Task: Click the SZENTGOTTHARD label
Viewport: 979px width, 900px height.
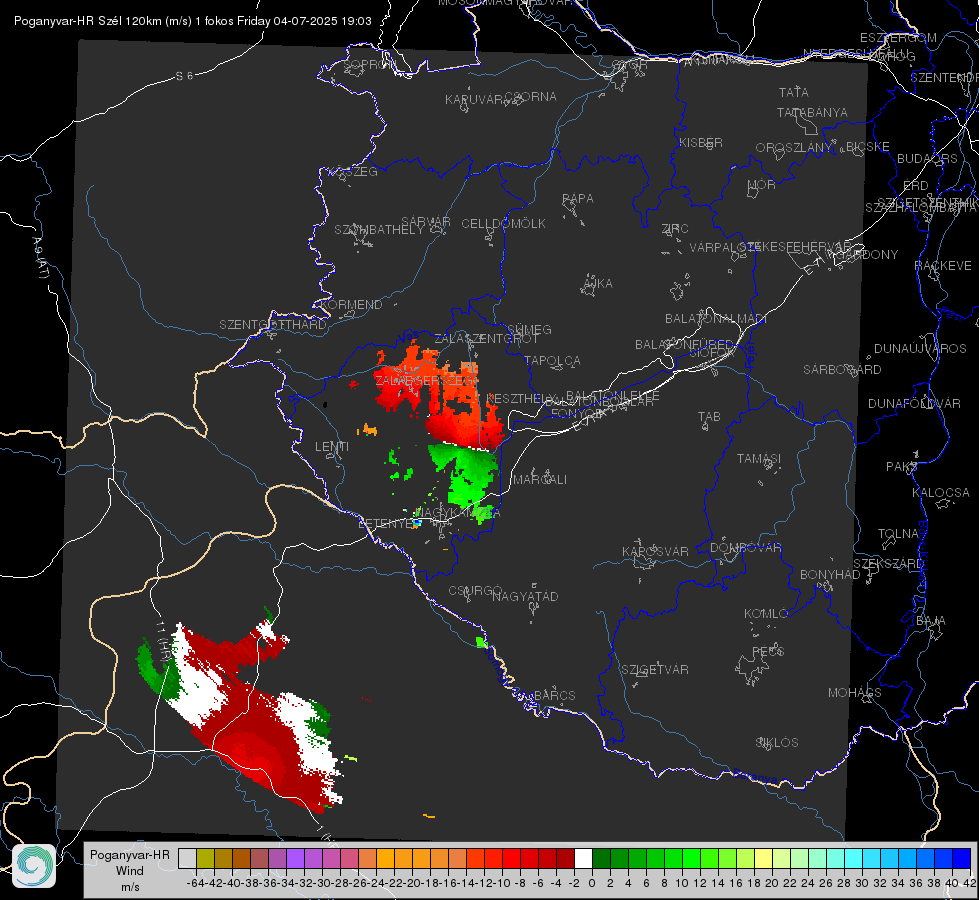Action: coord(273,325)
